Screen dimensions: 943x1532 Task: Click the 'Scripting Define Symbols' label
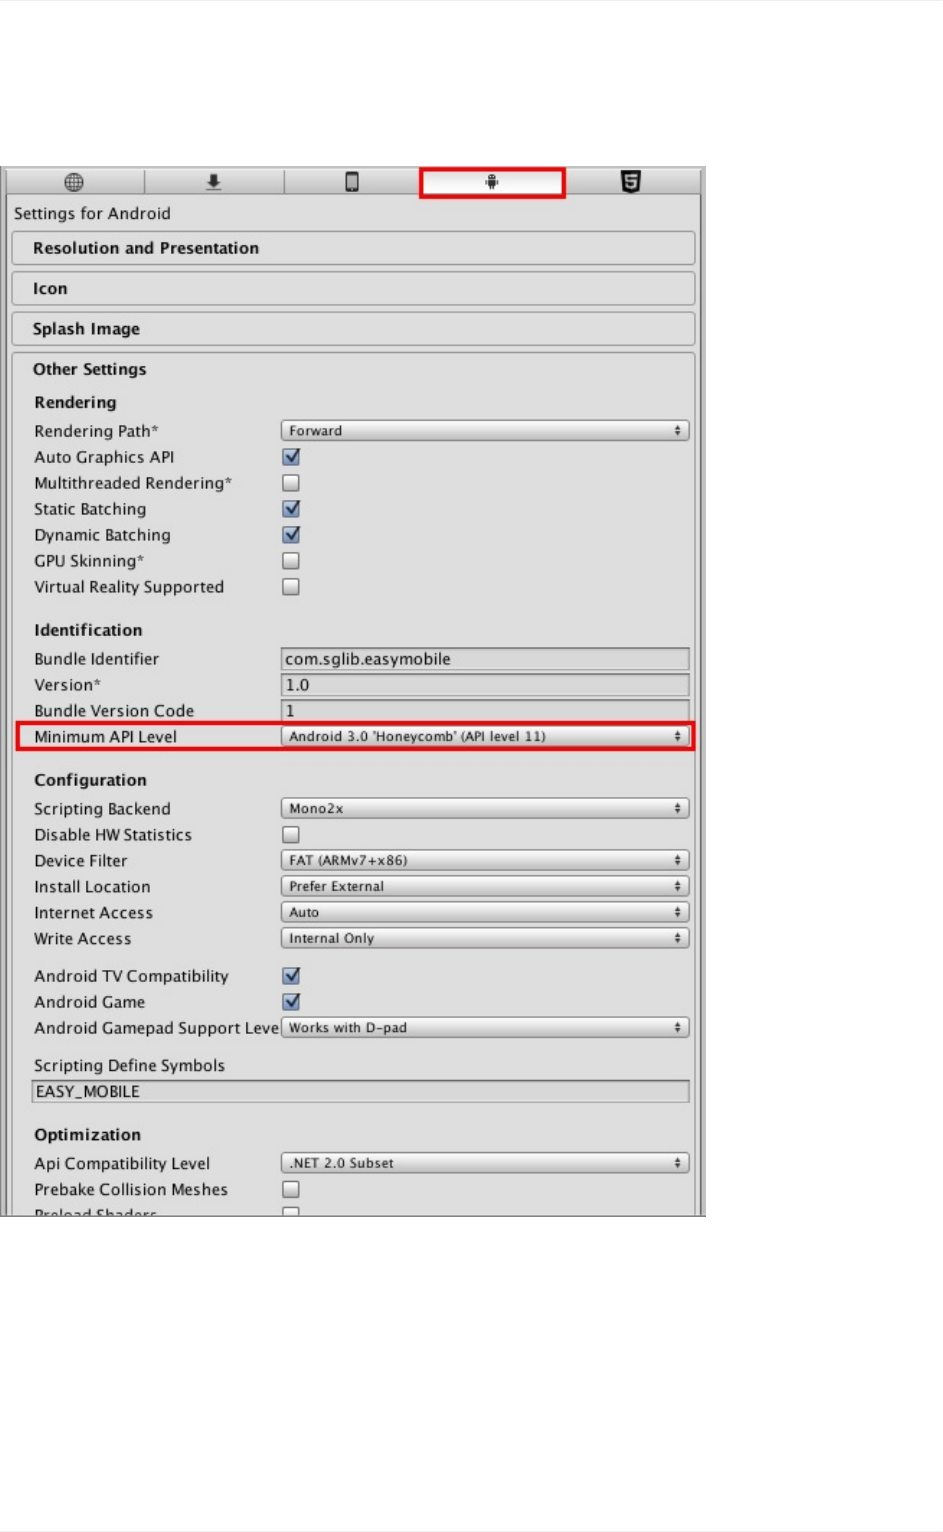coord(129,1066)
